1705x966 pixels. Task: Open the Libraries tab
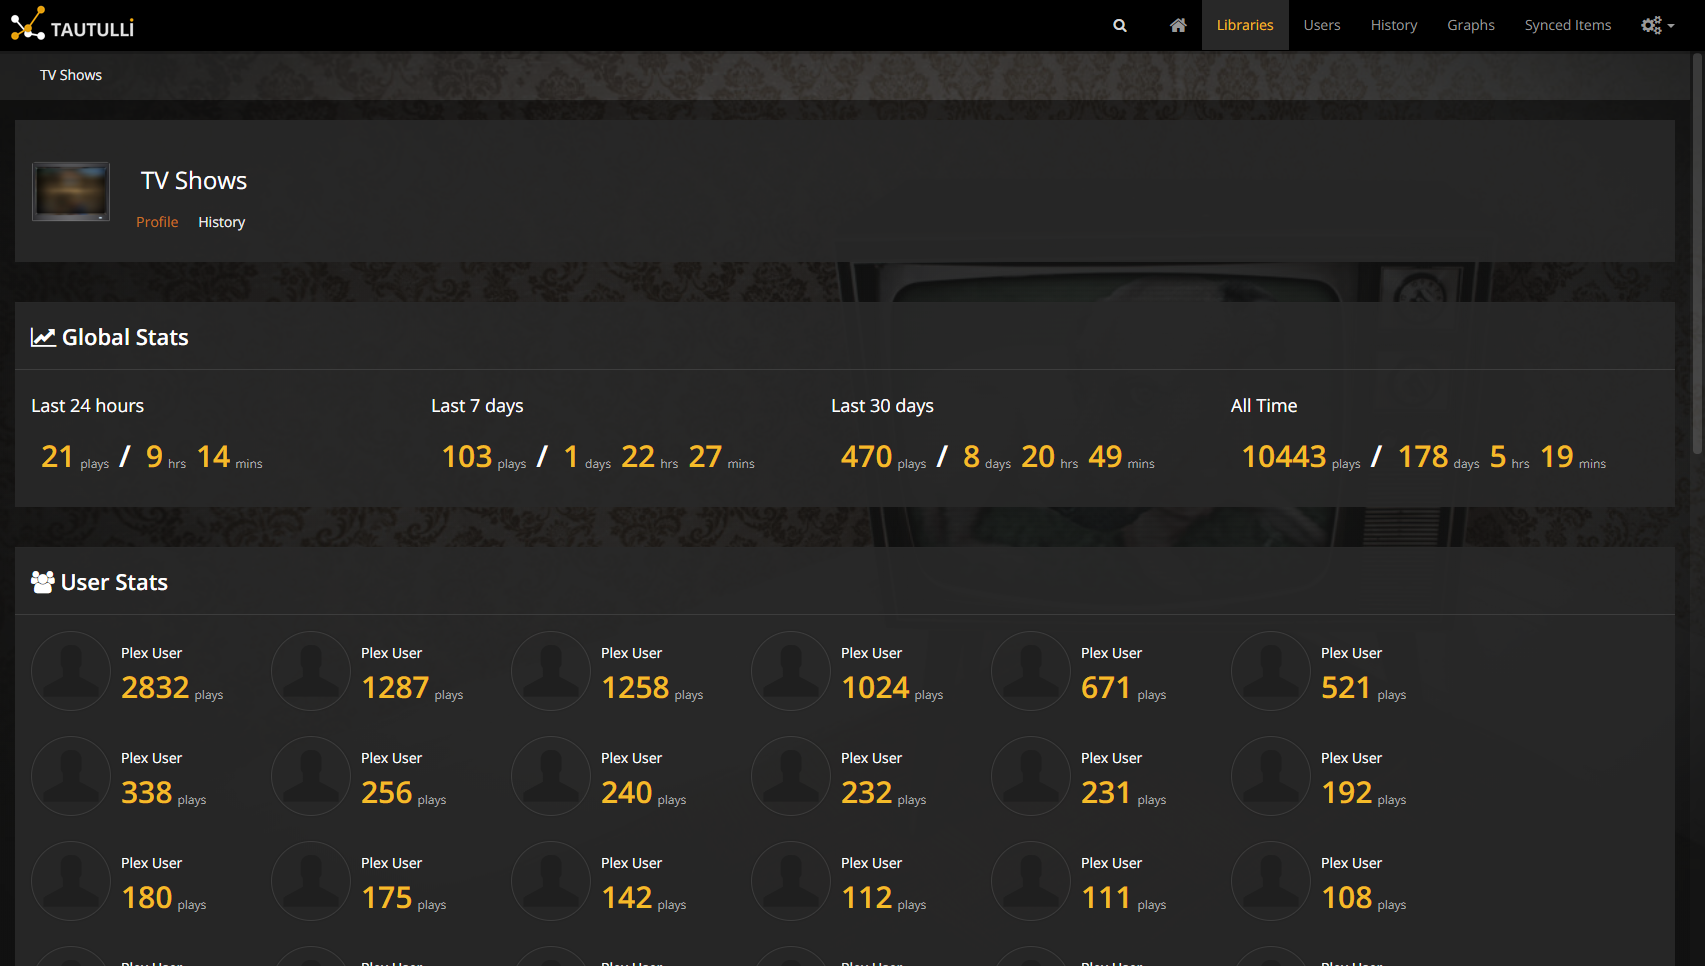click(1244, 26)
